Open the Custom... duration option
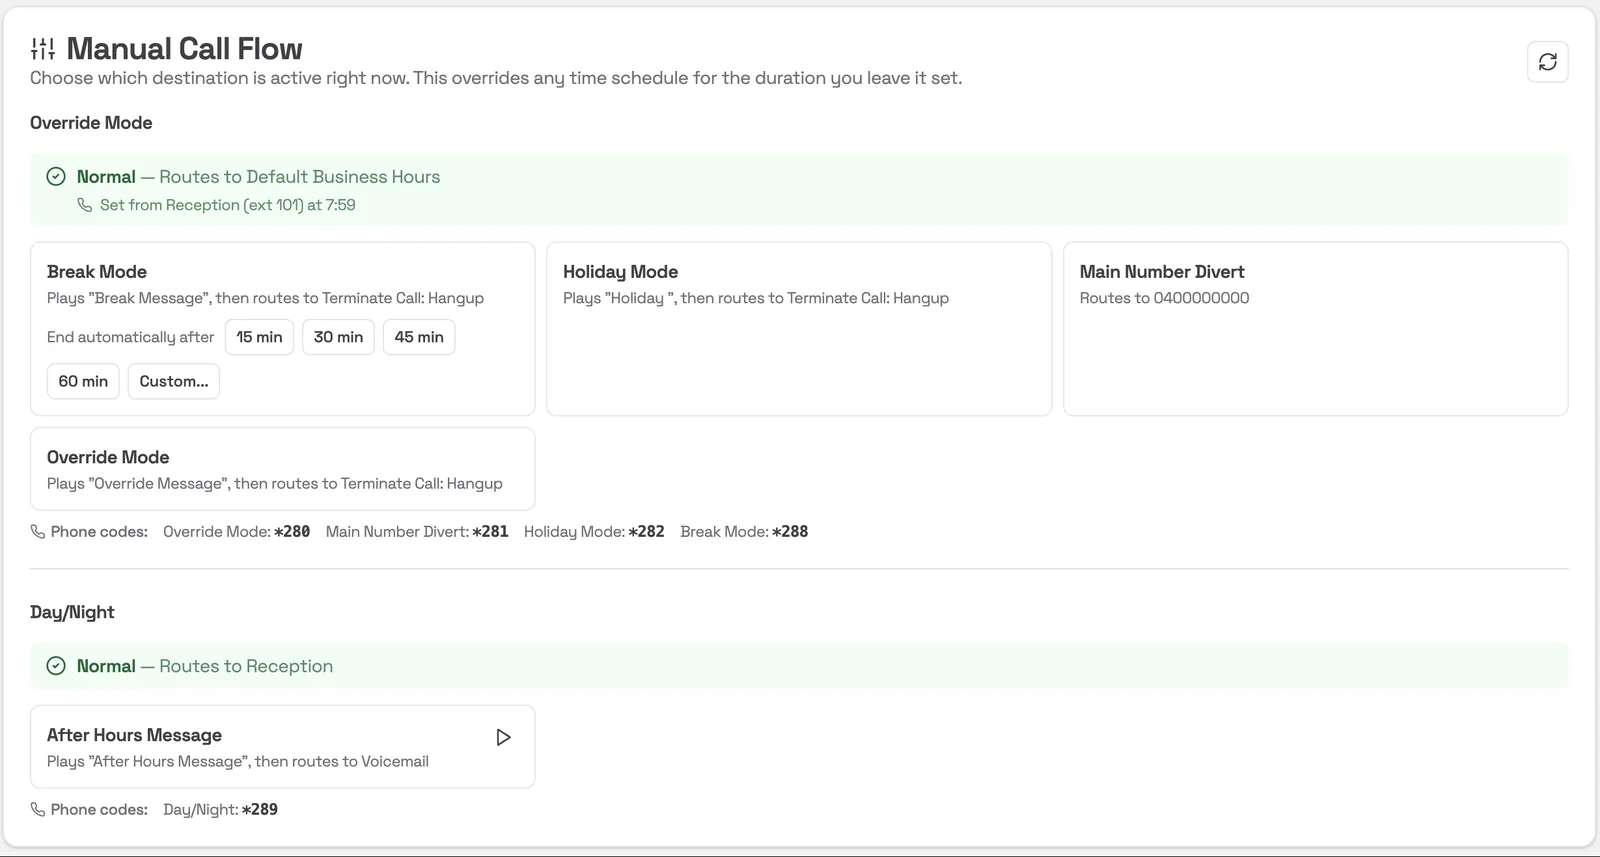This screenshot has width=1600, height=857. (x=174, y=381)
